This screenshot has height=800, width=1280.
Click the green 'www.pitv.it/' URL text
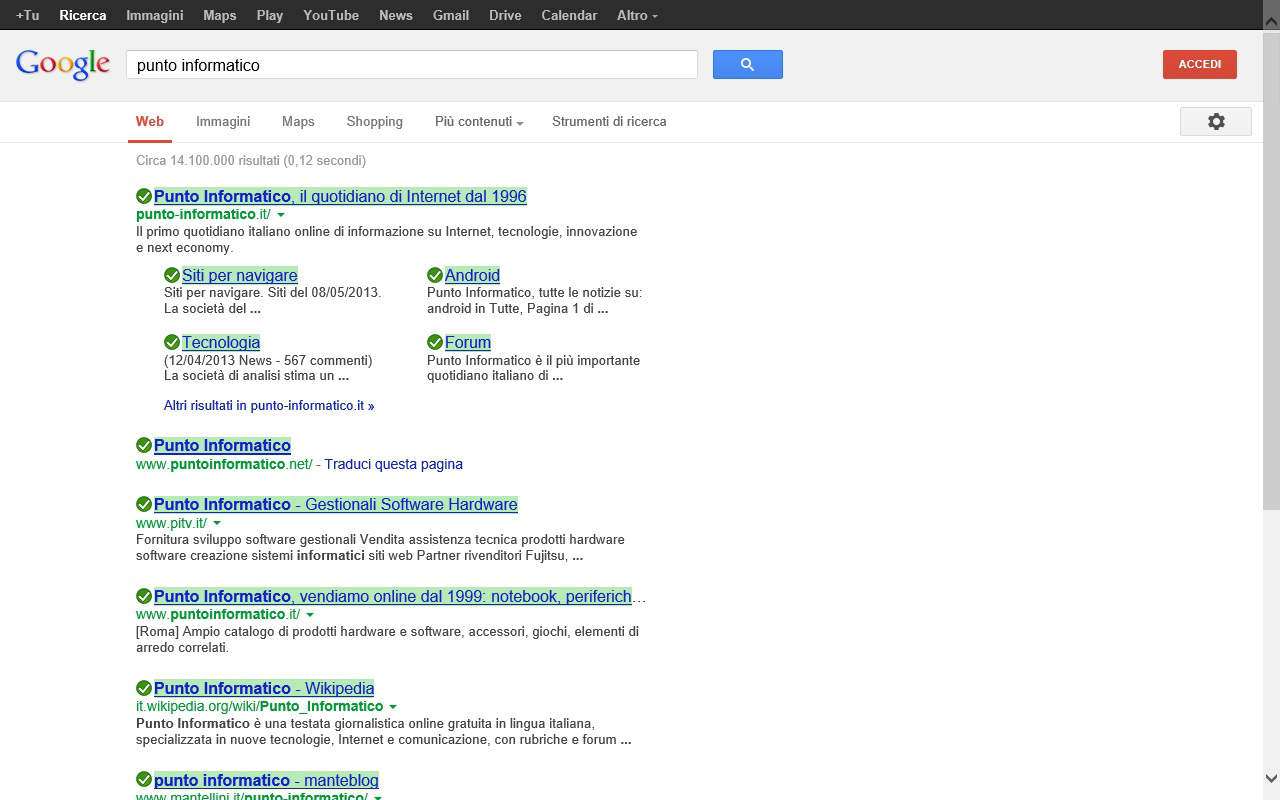(x=171, y=523)
